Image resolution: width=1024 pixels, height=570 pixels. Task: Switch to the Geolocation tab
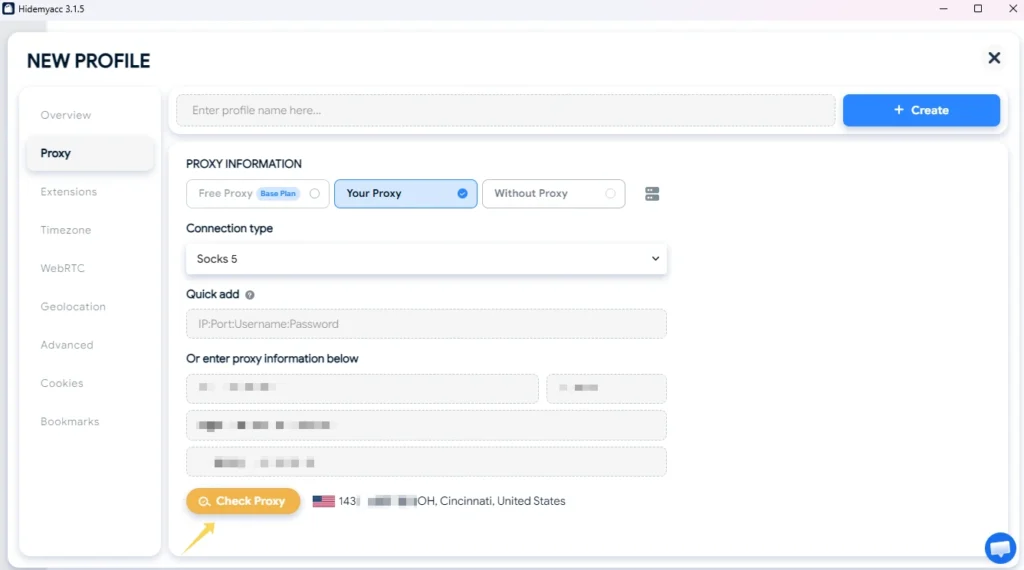click(73, 307)
